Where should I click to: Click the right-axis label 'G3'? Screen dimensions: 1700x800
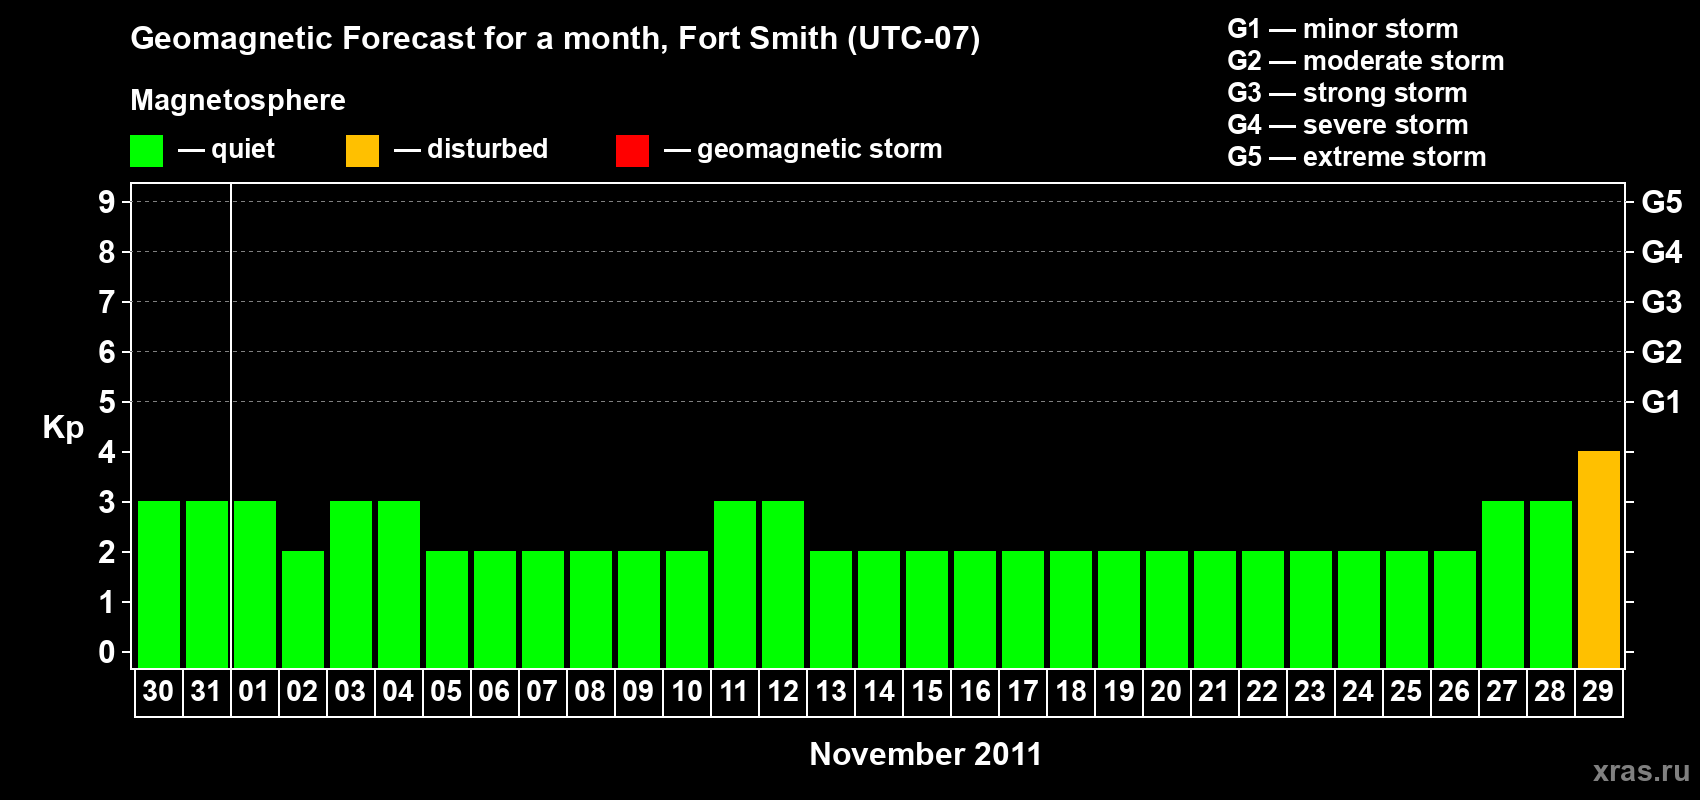pos(1661,302)
